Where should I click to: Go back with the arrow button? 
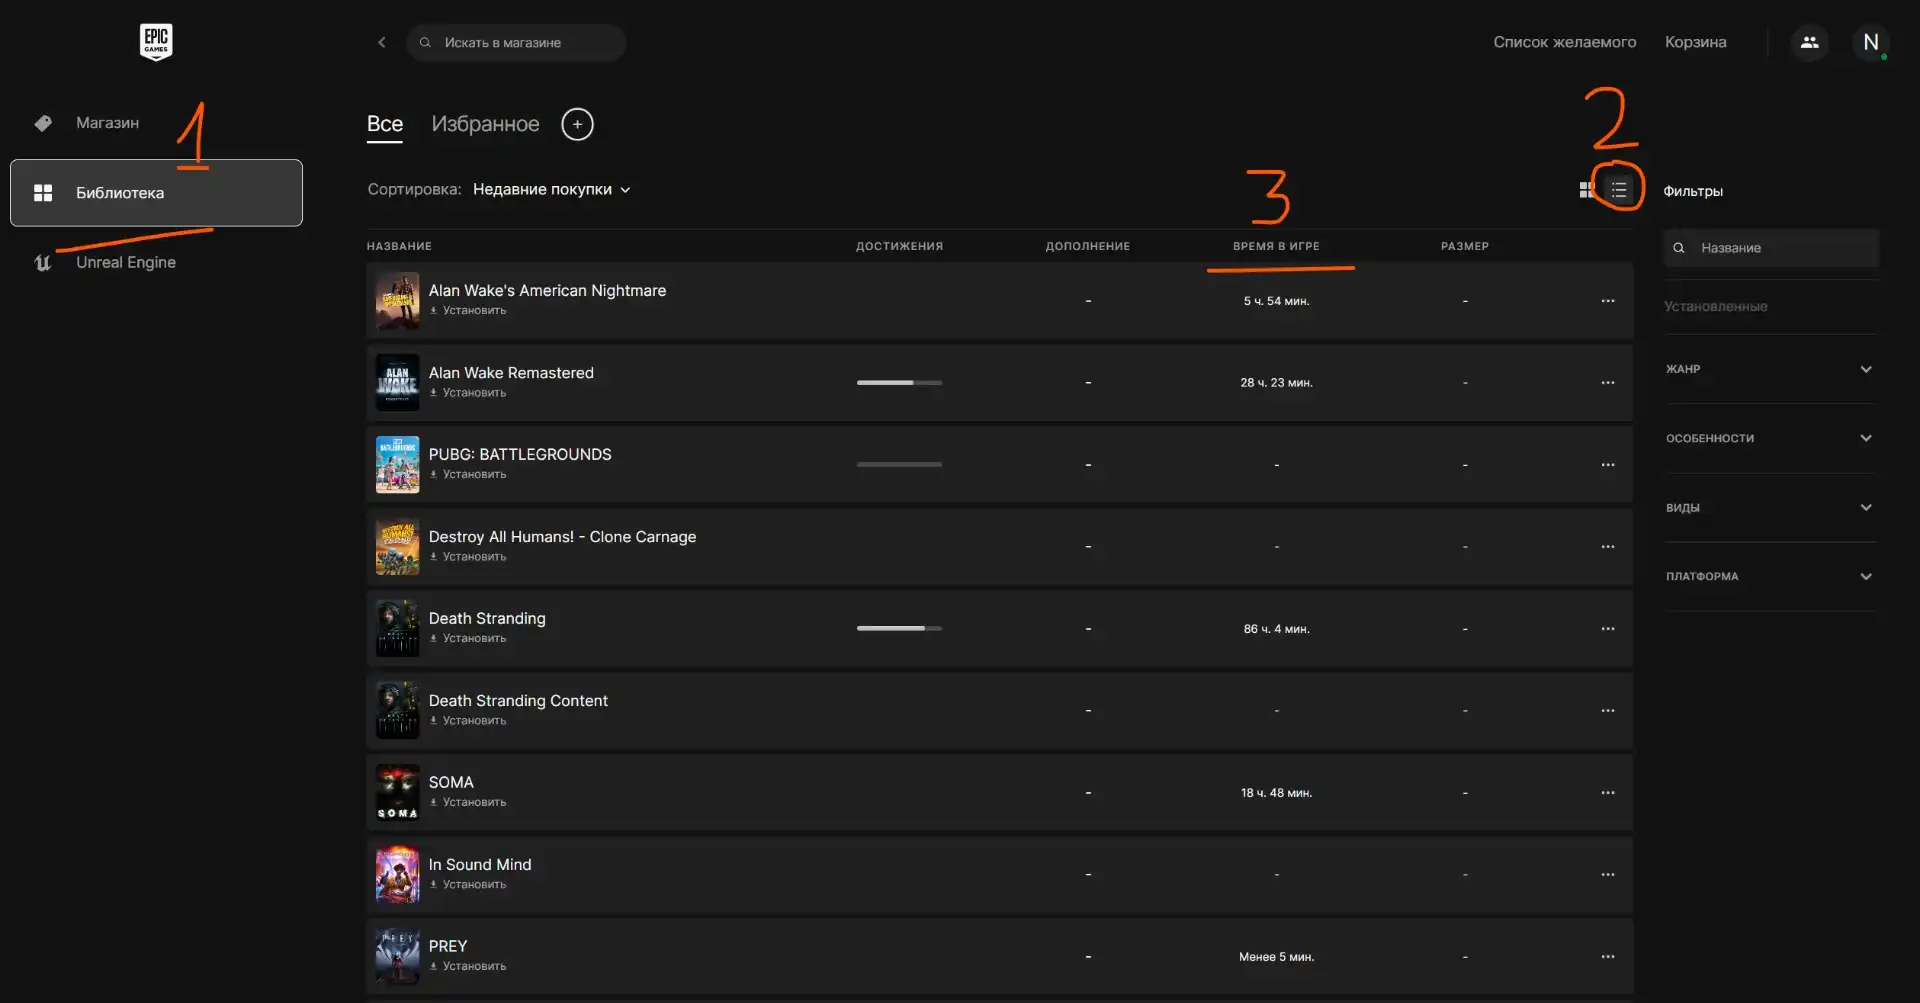[382, 42]
